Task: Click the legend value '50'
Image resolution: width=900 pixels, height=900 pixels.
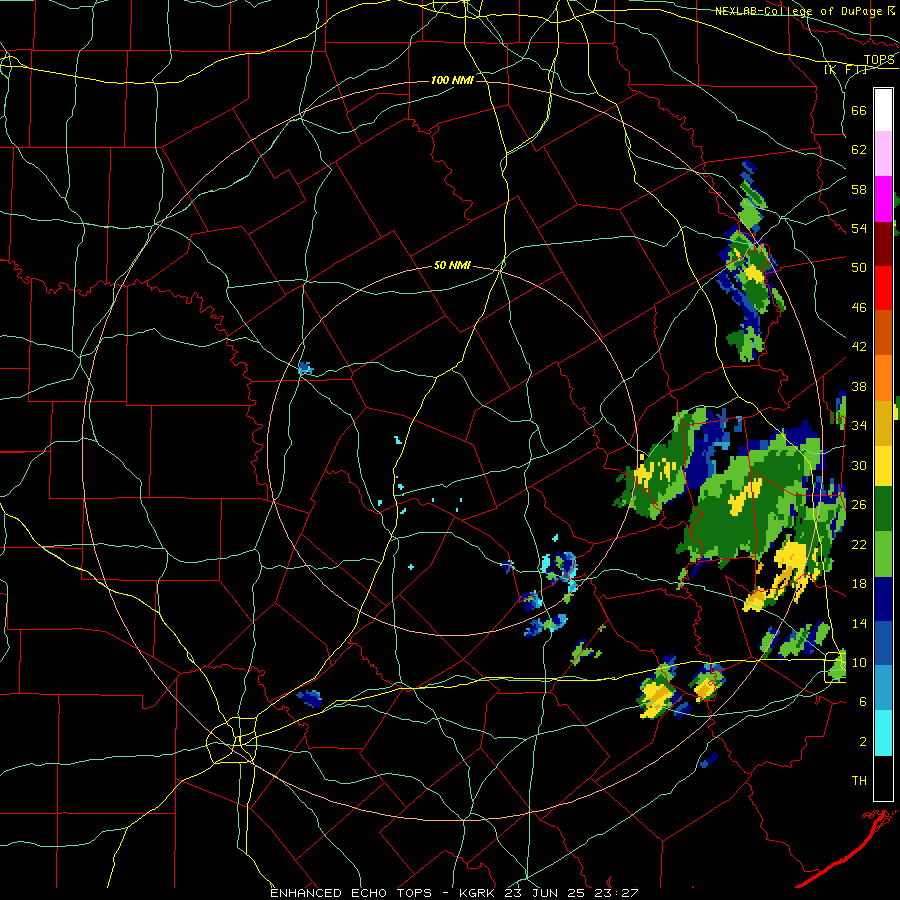Action: [859, 267]
